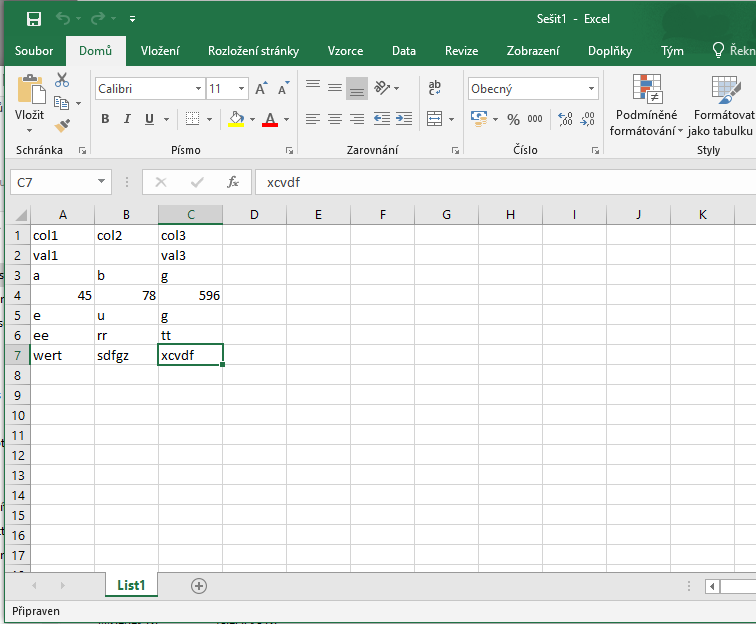Add a new sheet with plus button
756x624 pixels.
[x=198, y=586]
